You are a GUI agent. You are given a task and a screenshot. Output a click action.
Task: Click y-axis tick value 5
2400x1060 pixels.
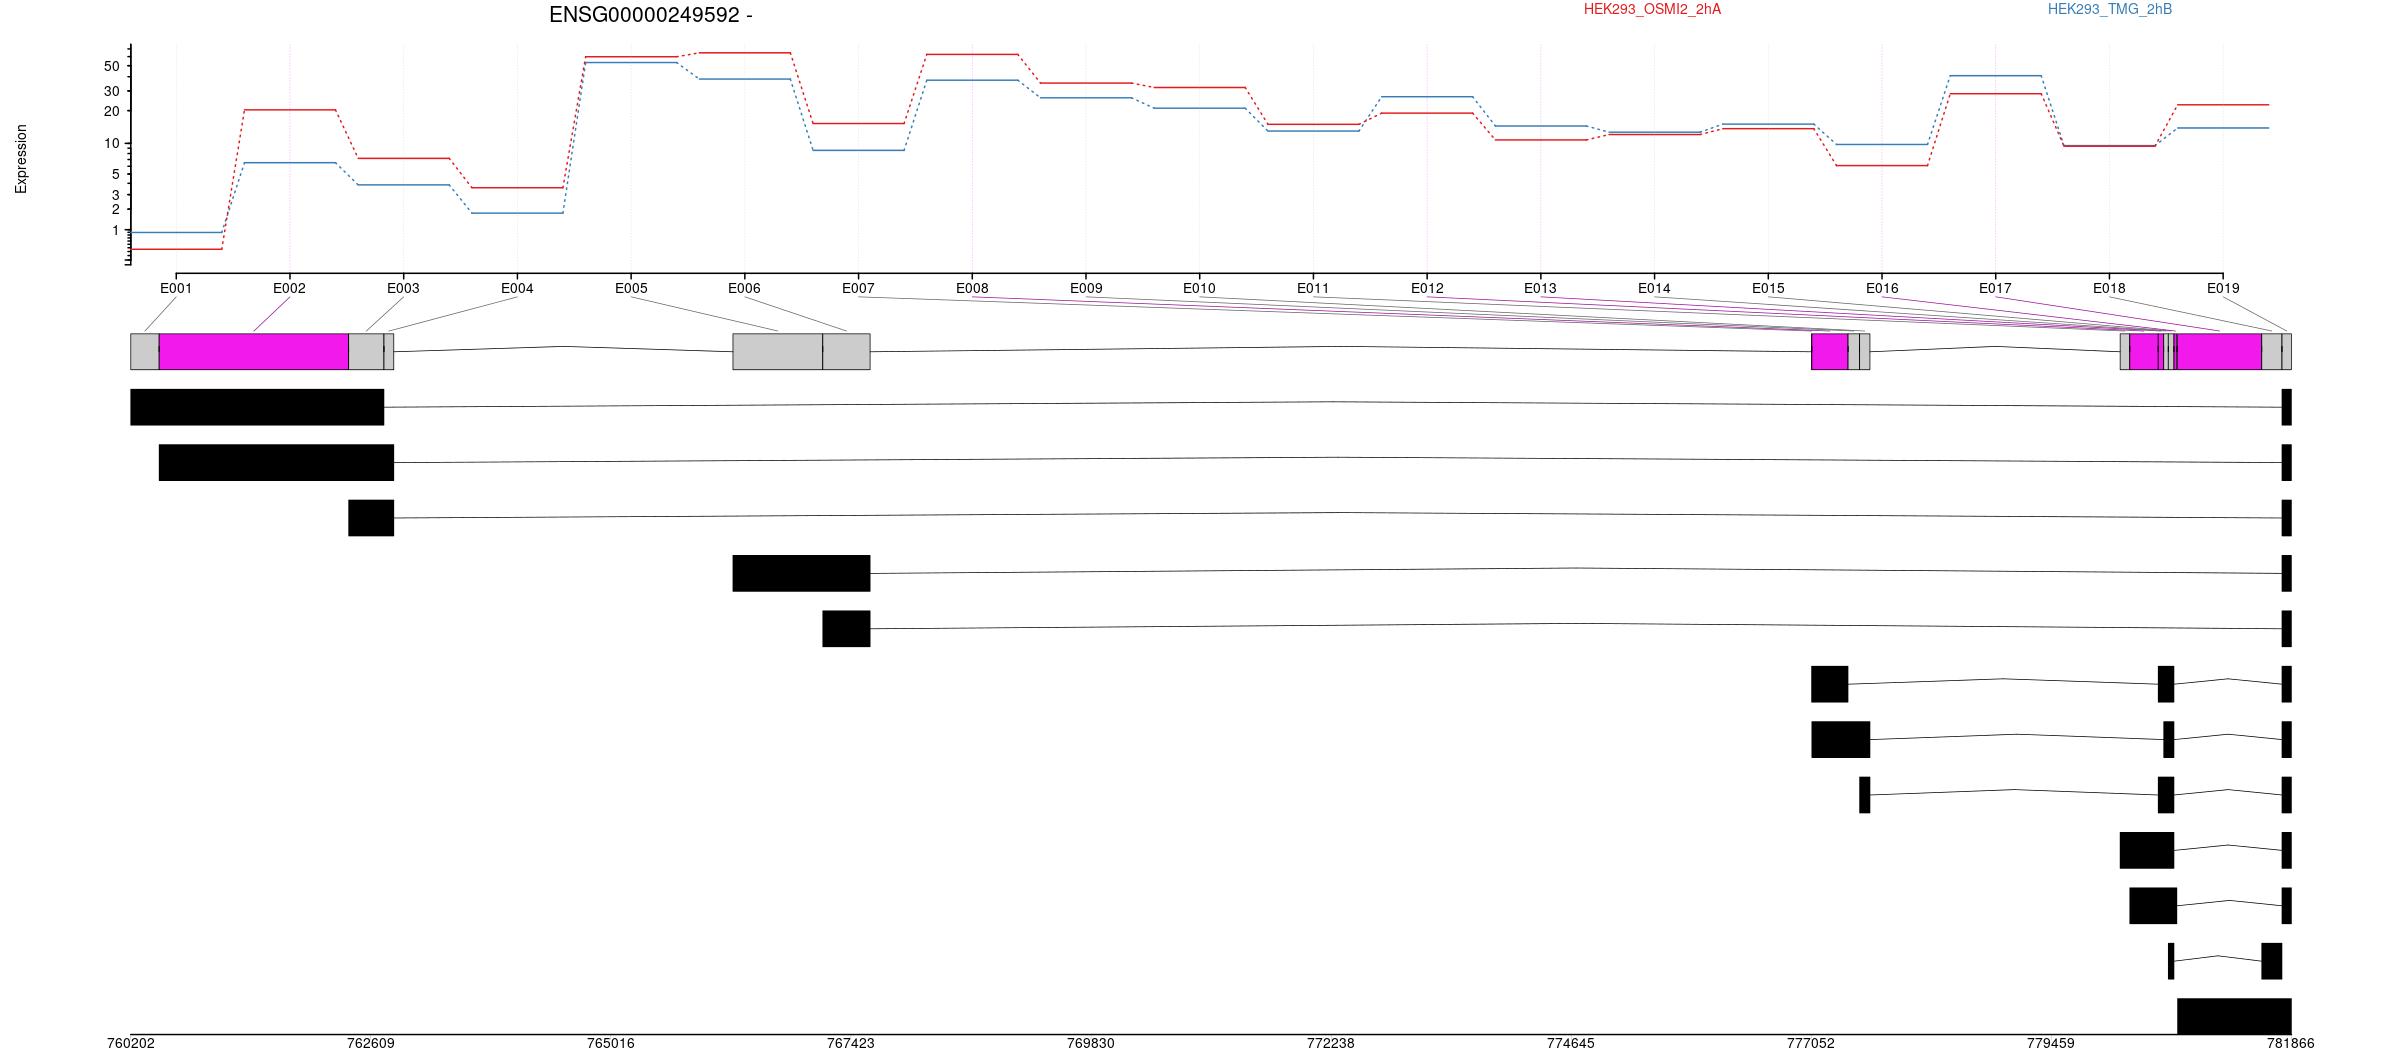[x=115, y=174]
